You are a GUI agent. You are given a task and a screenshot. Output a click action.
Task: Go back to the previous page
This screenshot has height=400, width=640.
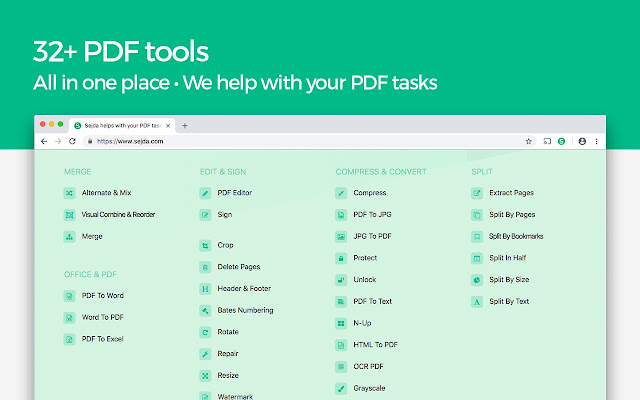coord(44,141)
